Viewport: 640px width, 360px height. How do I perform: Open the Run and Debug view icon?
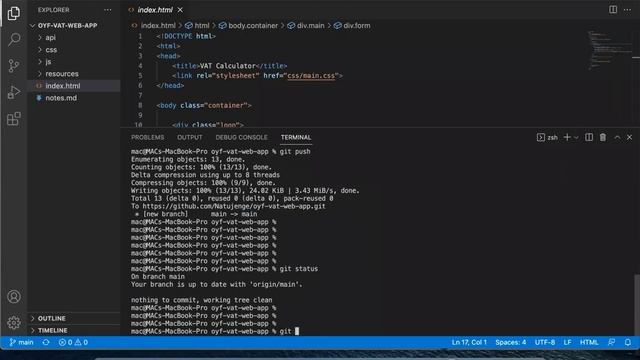(x=14, y=92)
